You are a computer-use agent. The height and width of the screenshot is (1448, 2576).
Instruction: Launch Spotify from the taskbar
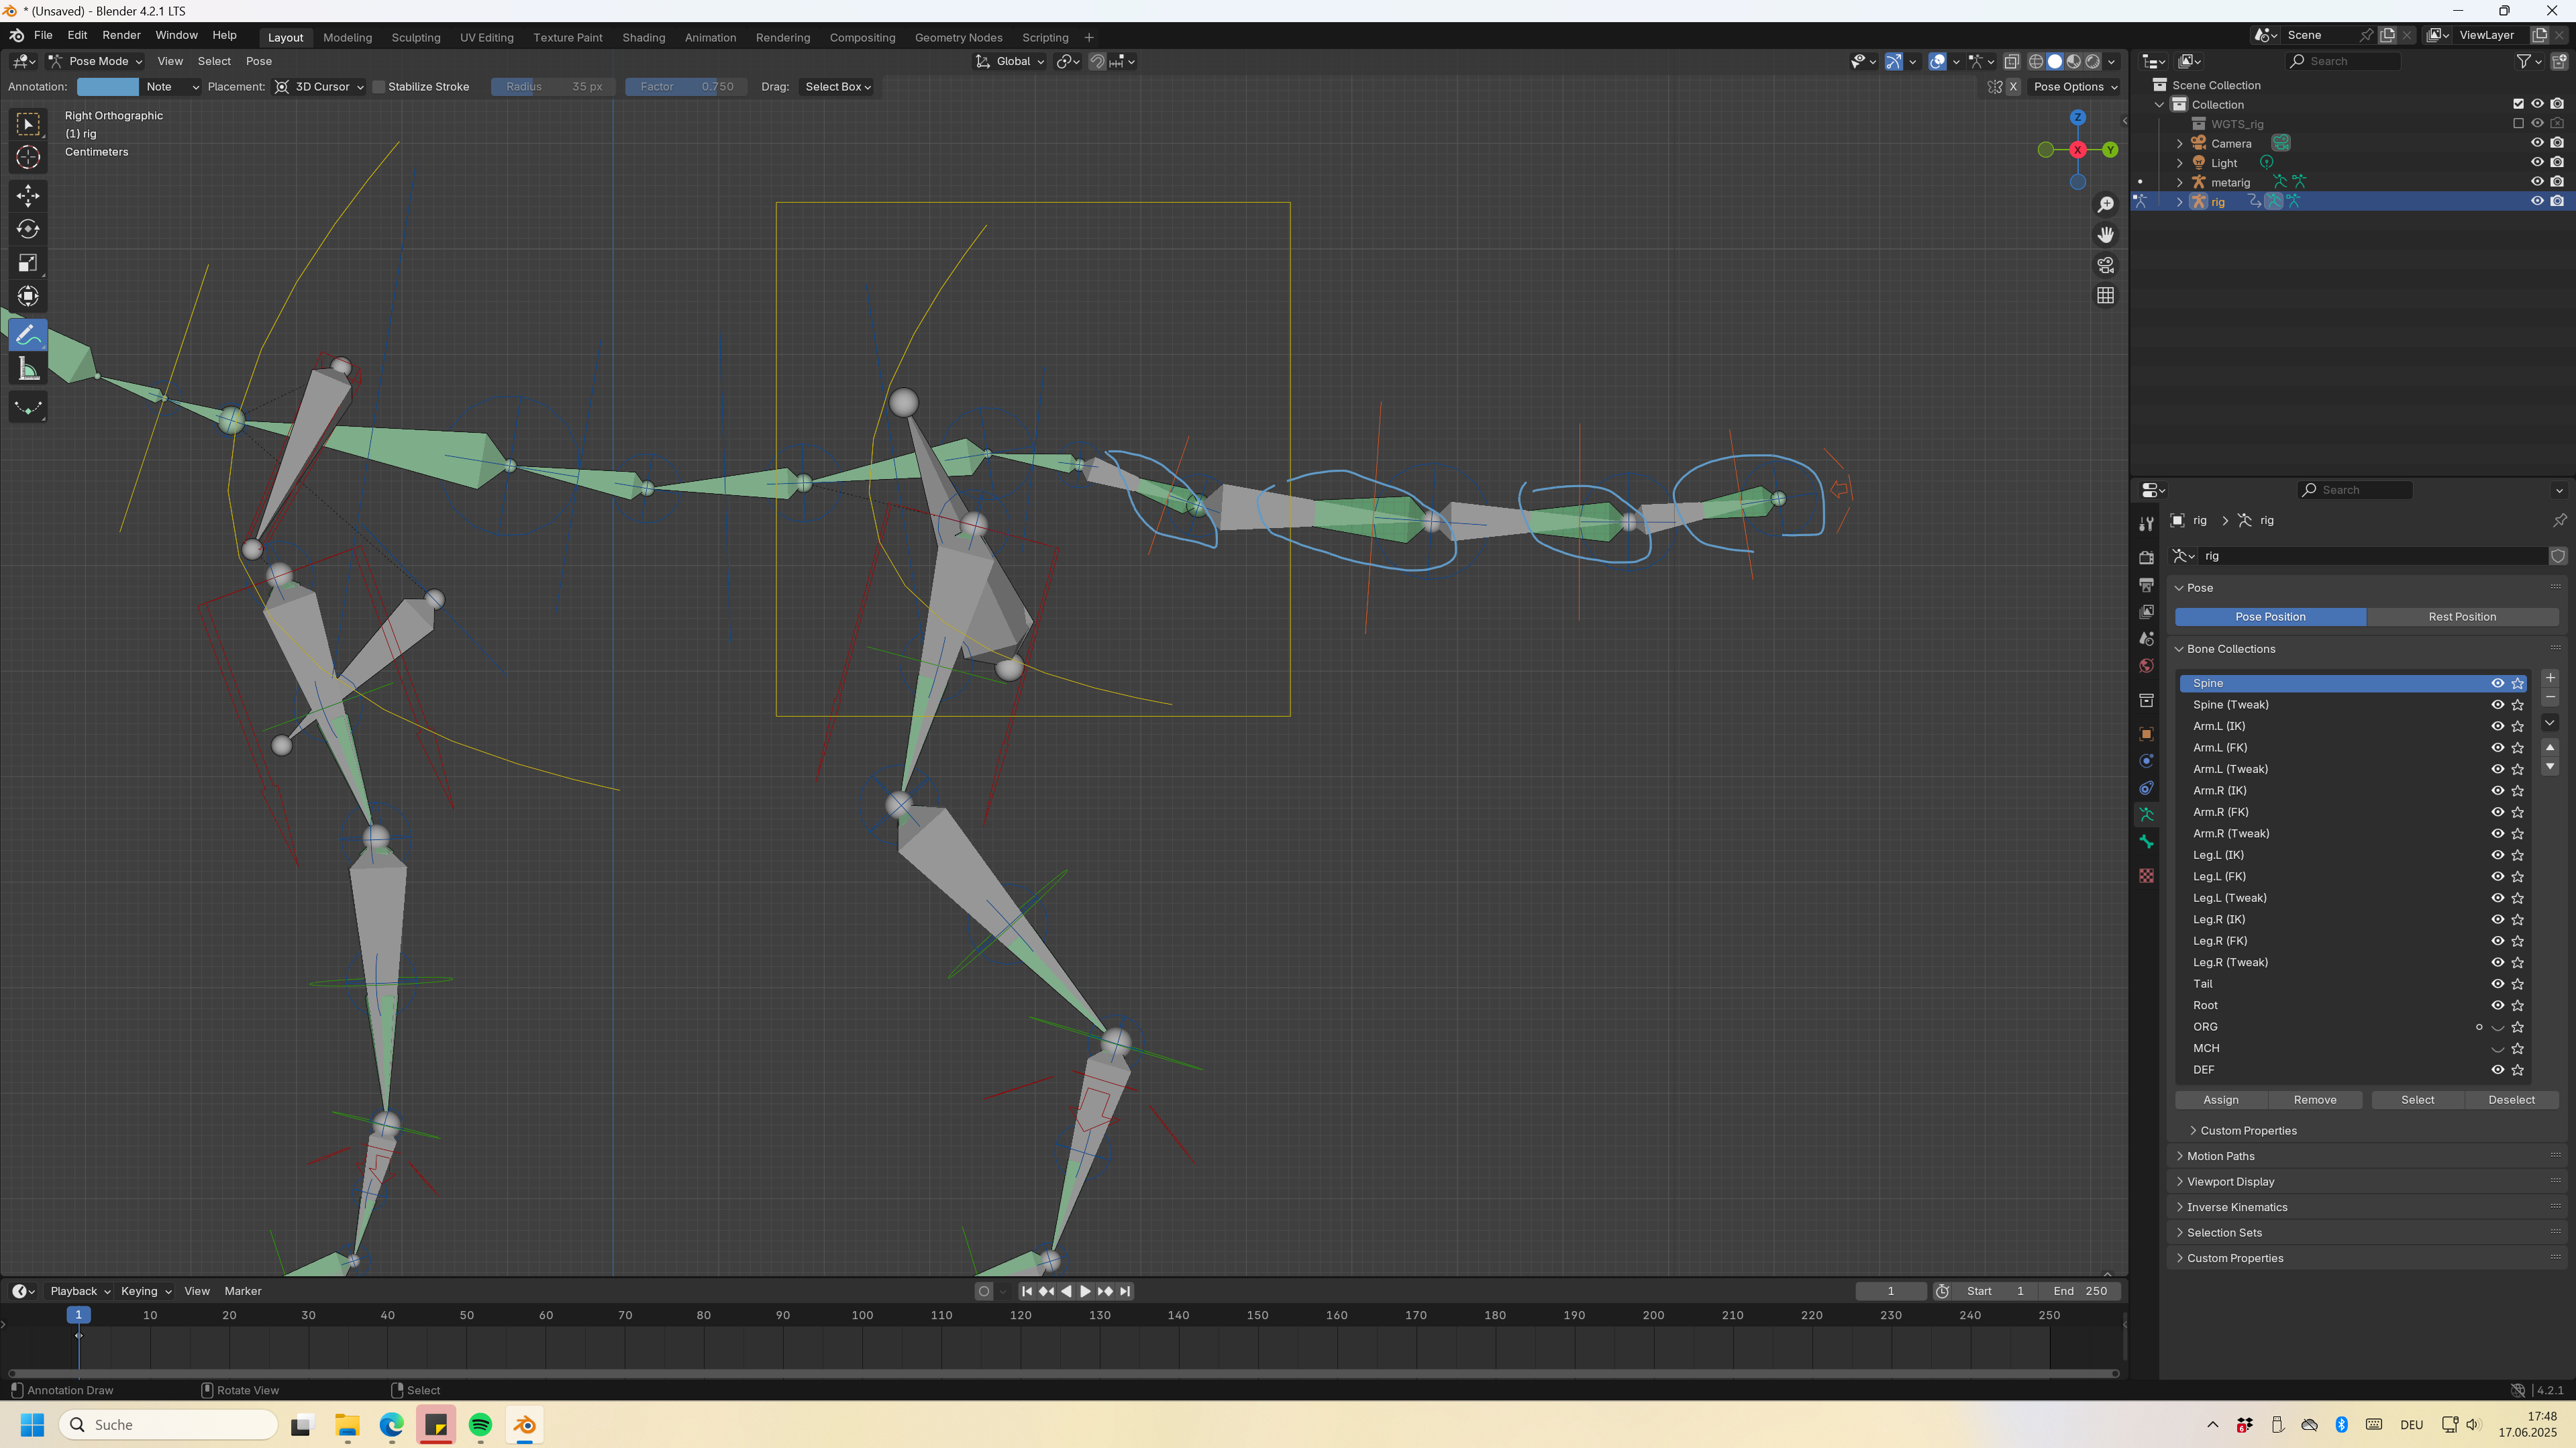480,1425
